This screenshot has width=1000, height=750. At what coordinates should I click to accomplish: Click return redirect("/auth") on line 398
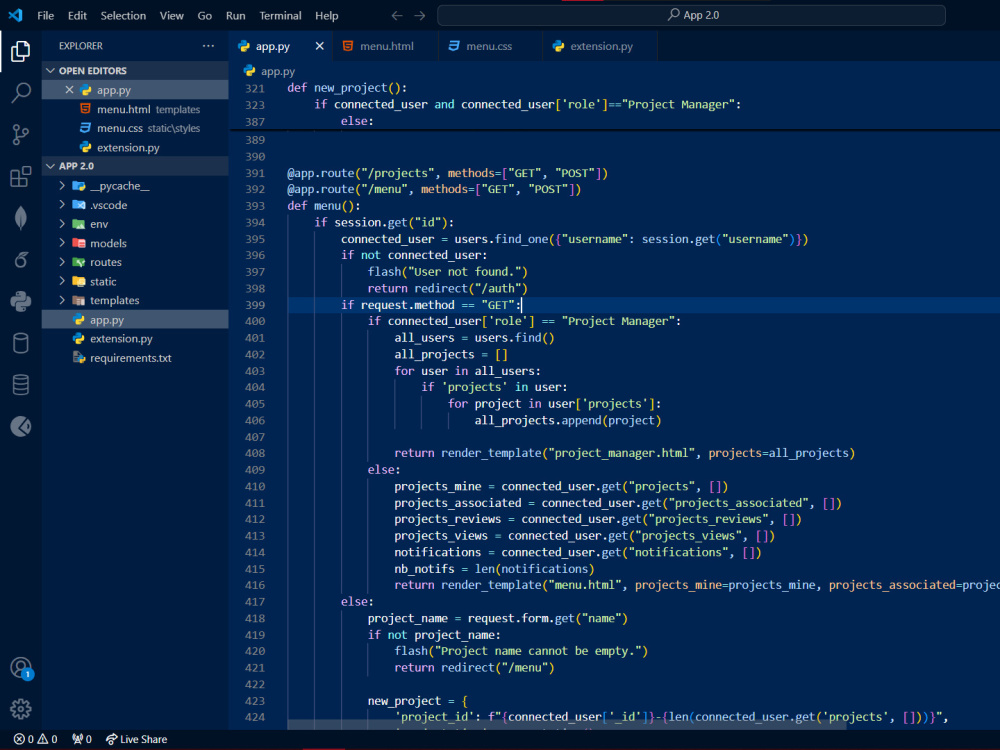447,288
